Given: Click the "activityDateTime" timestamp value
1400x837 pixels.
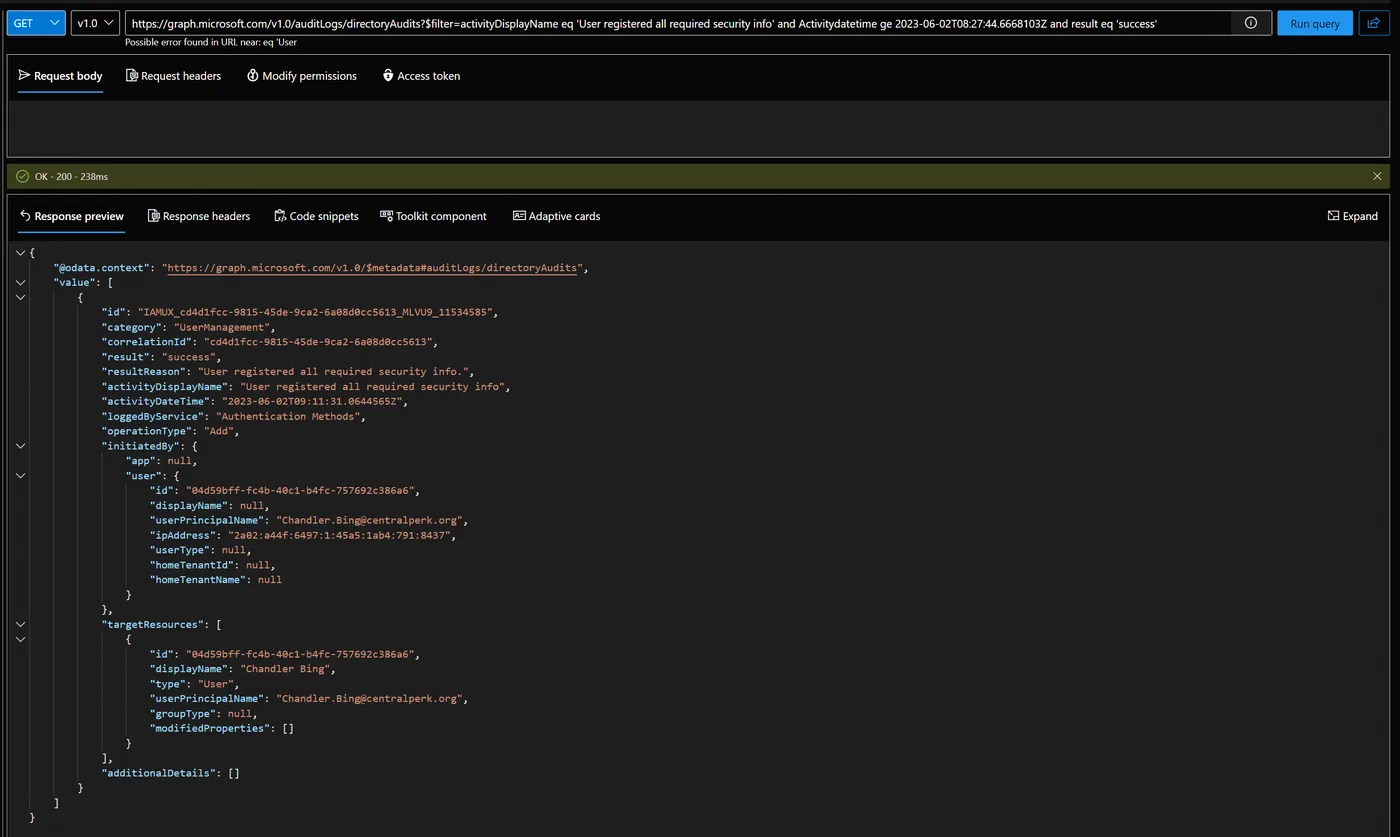Looking at the screenshot, I should pyautogui.click(x=314, y=401).
